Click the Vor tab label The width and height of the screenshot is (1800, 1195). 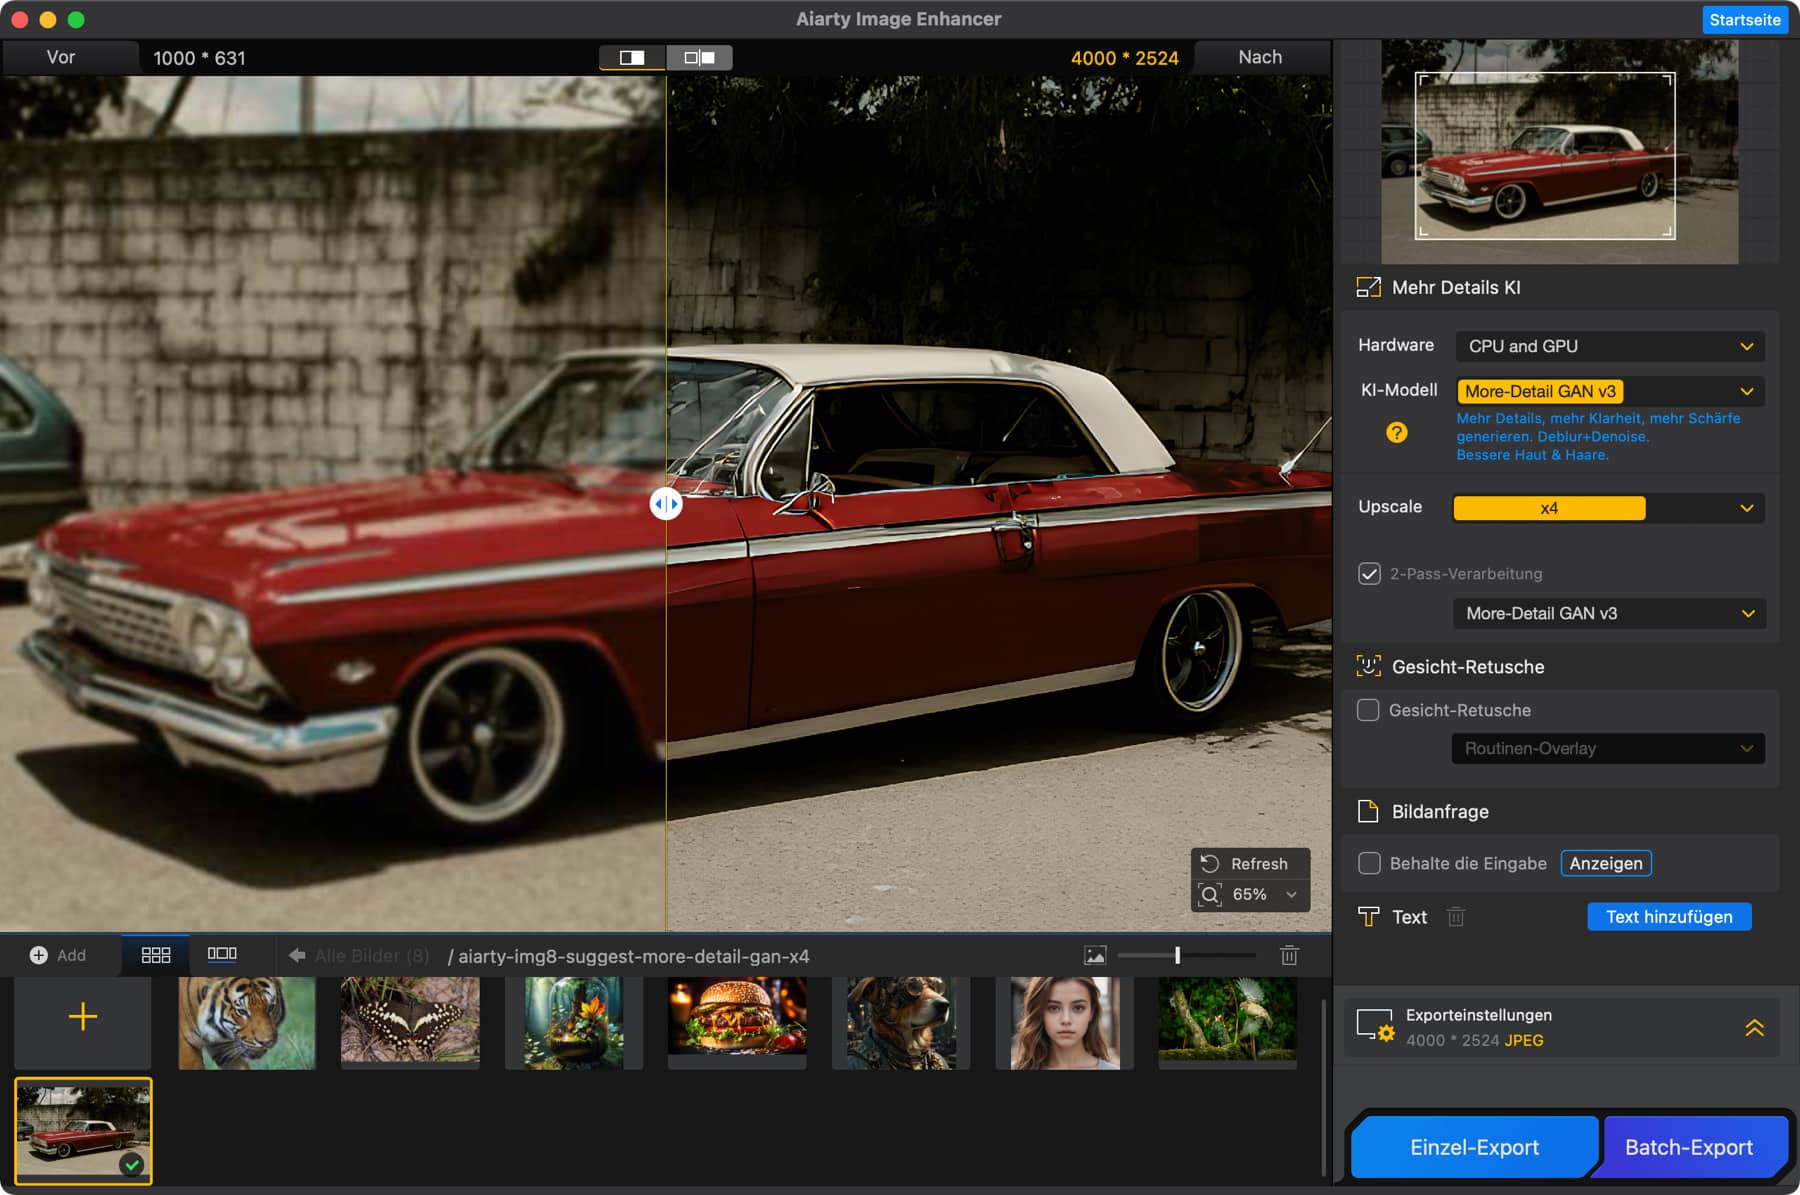[x=61, y=58]
